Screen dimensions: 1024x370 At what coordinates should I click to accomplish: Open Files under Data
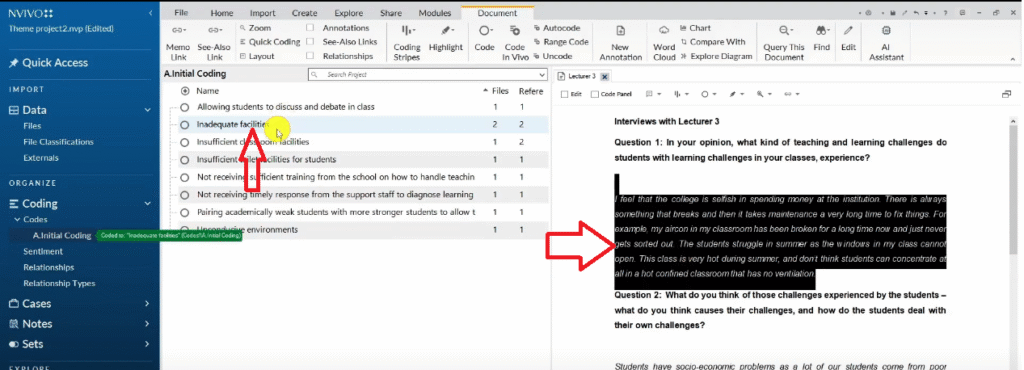pos(32,126)
